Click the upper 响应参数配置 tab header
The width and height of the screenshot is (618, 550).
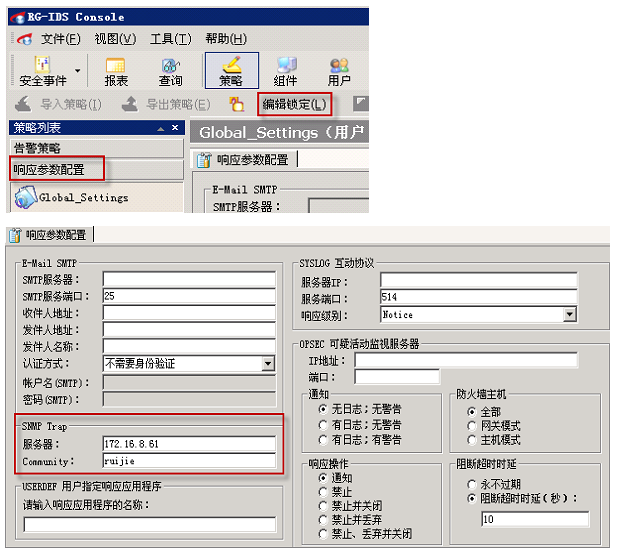point(244,160)
